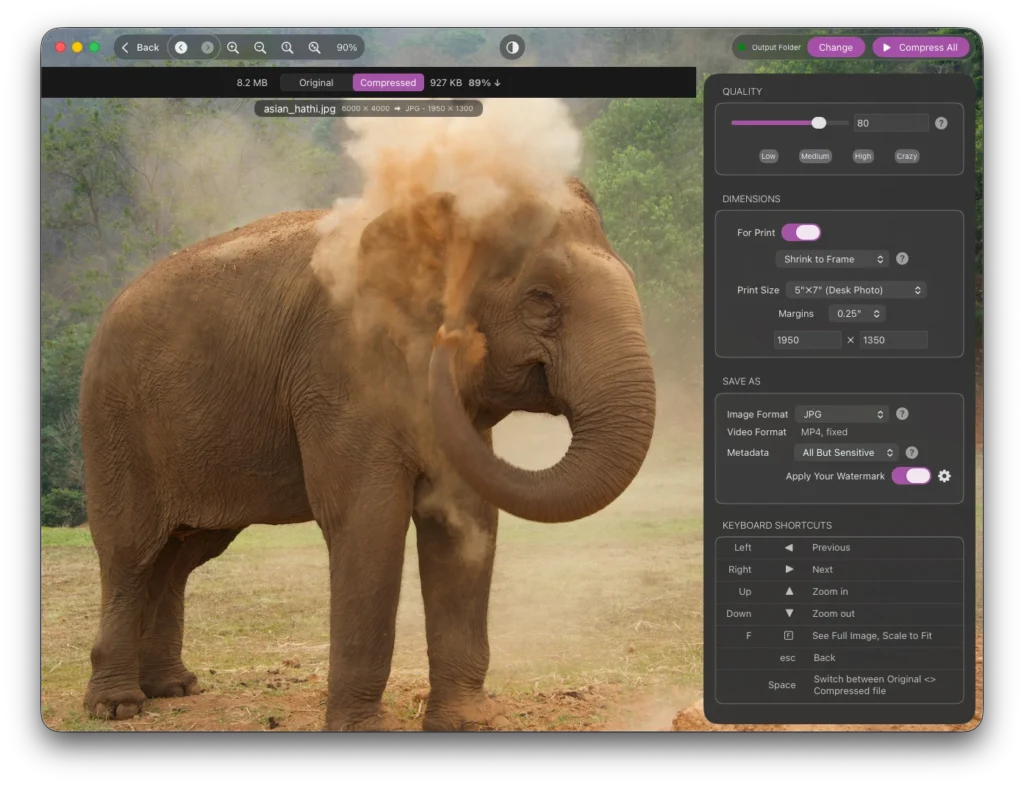Screen dimensions: 1024x786
Task: Click the zoom in magnifier icon
Action: pos(233,47)
